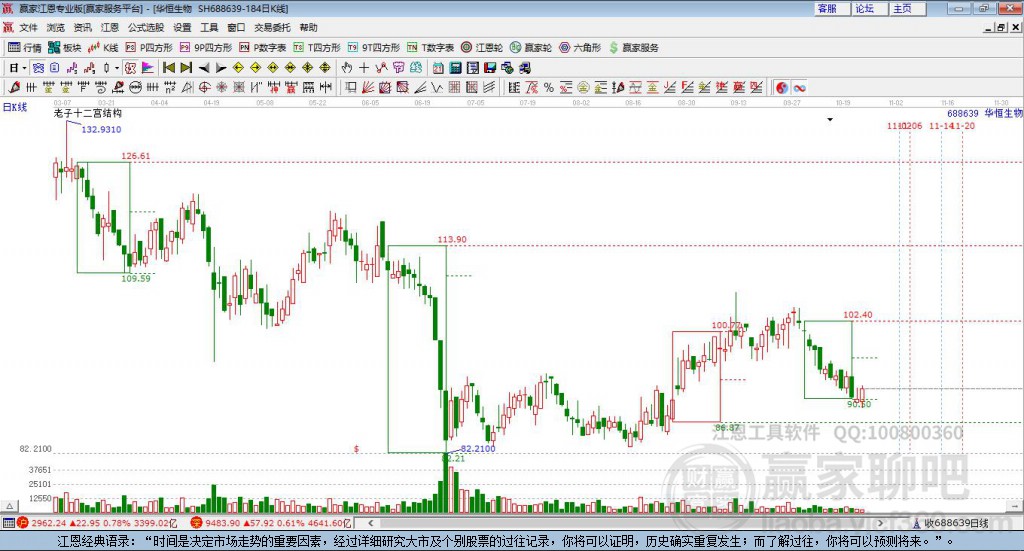1024x551 pixels.
Task: Toggle the flag marker icon
Action: [148, 68]
